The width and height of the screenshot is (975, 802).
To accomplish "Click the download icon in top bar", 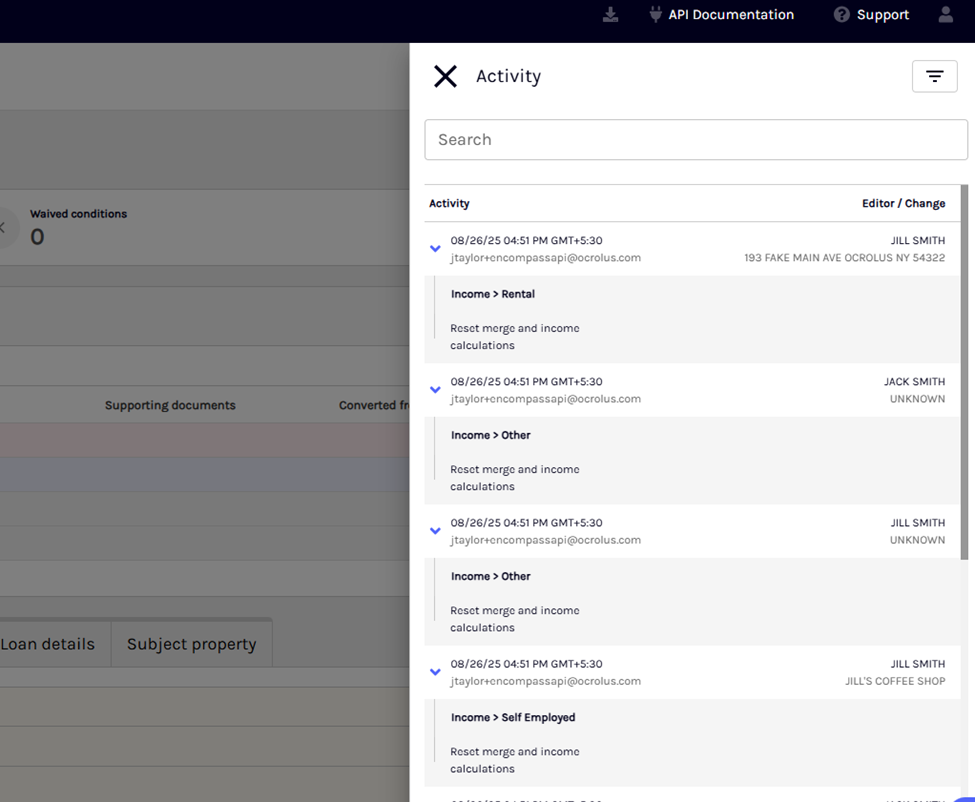I will click(611, 14).
